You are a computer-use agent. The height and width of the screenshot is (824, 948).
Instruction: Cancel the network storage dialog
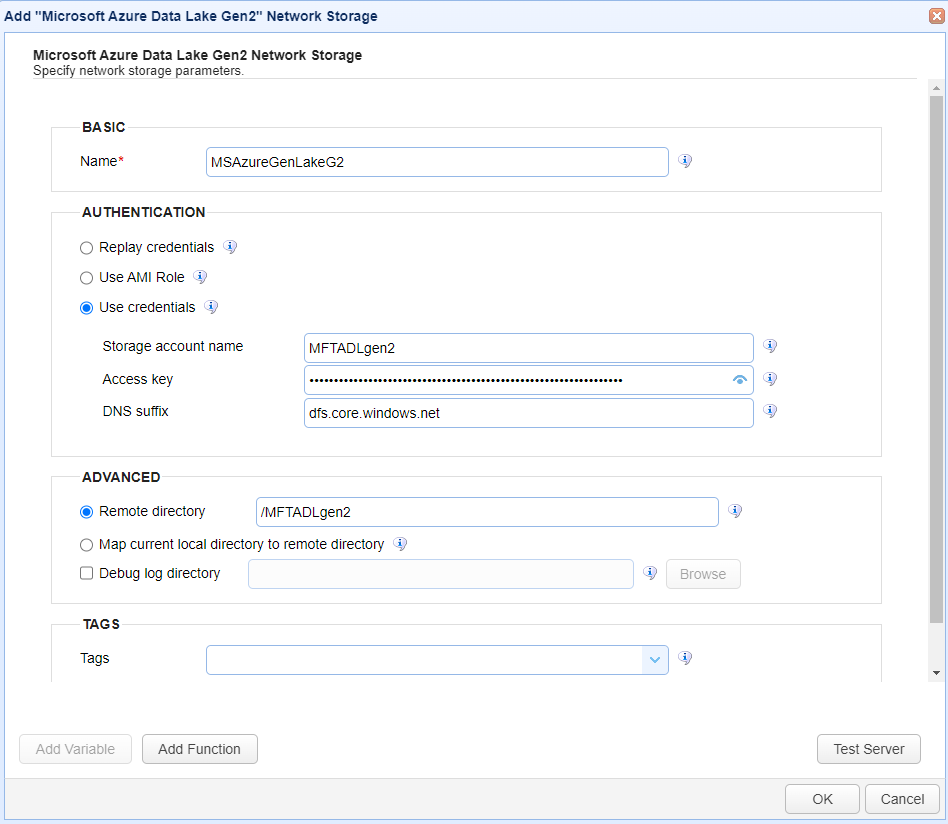point(902,799)
